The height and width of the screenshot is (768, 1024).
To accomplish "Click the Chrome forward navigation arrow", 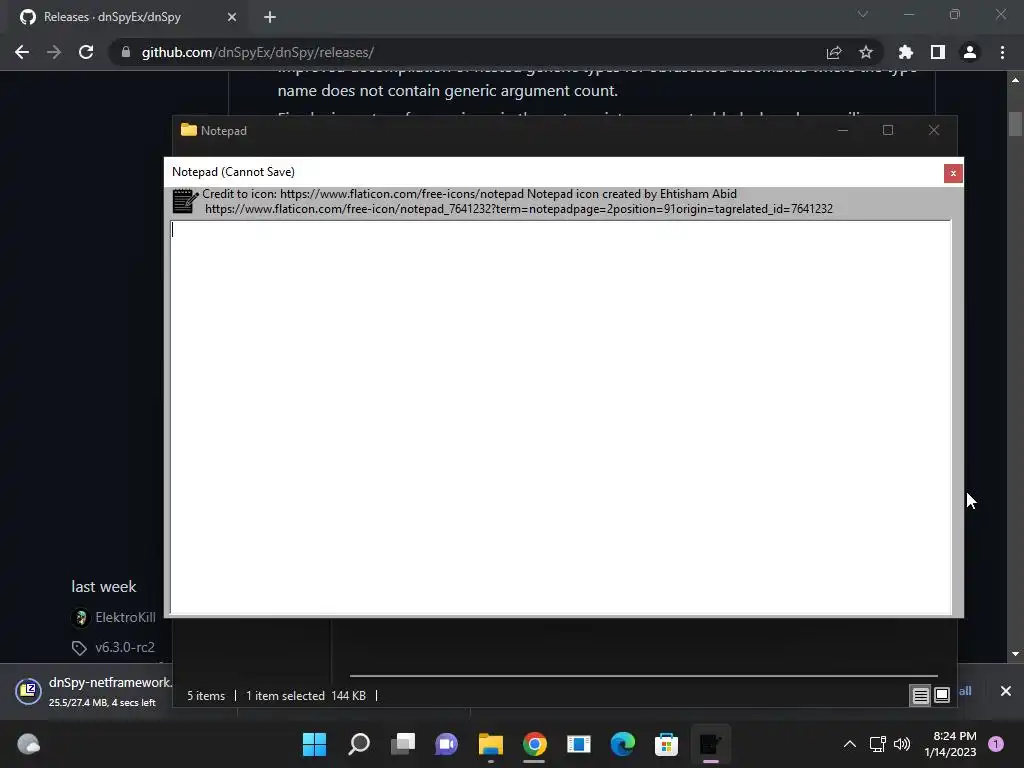I will point(54,52).
